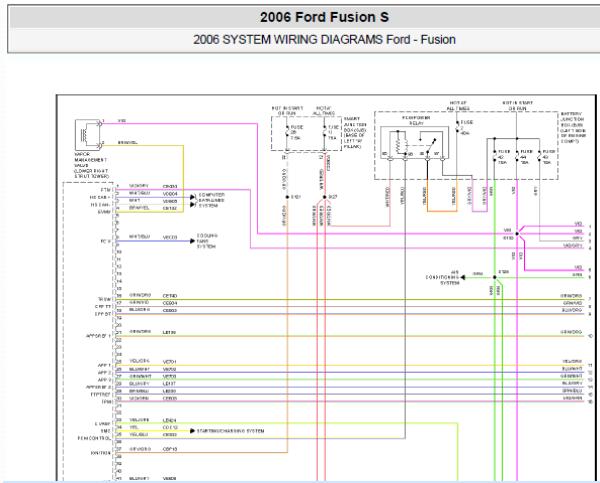
Task: Click the APP 2 pin label
Action: (x=104, y=372)
